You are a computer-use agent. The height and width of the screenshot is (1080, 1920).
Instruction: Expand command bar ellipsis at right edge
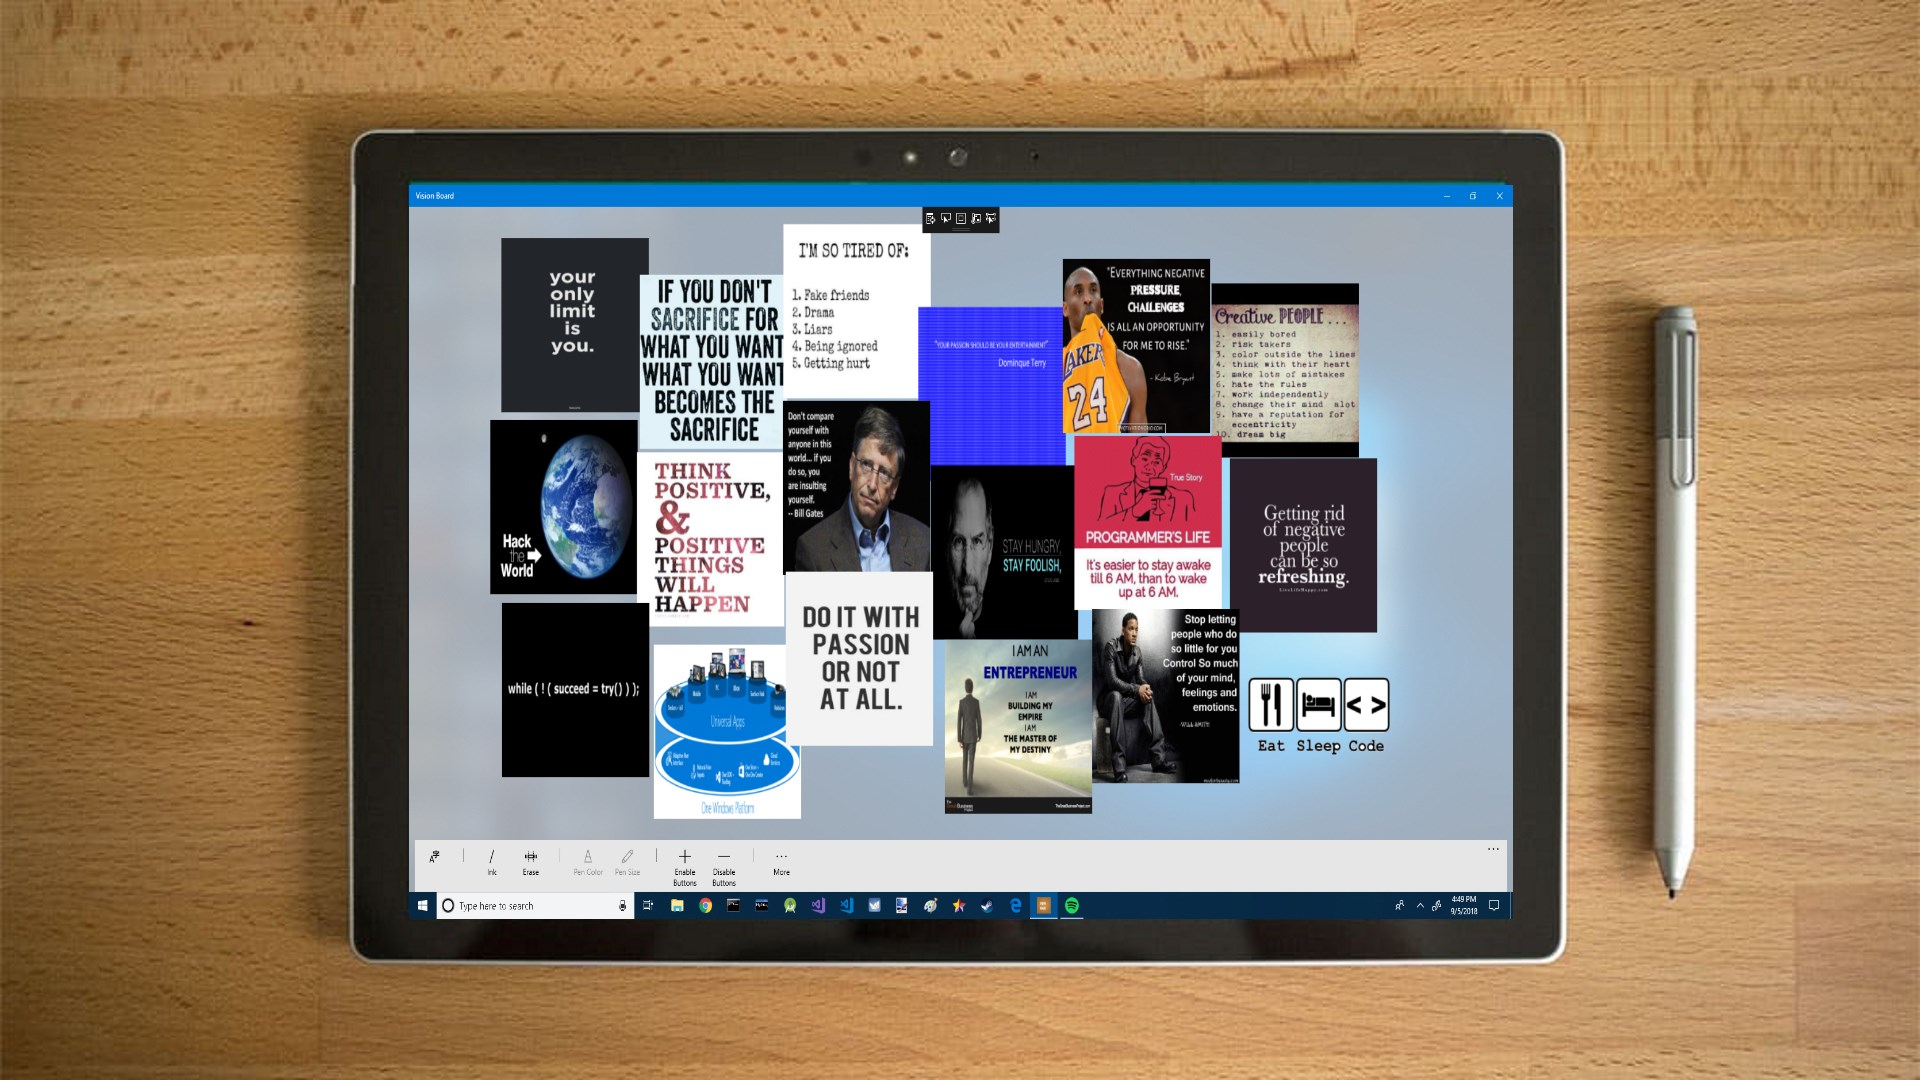(1493, 849)
